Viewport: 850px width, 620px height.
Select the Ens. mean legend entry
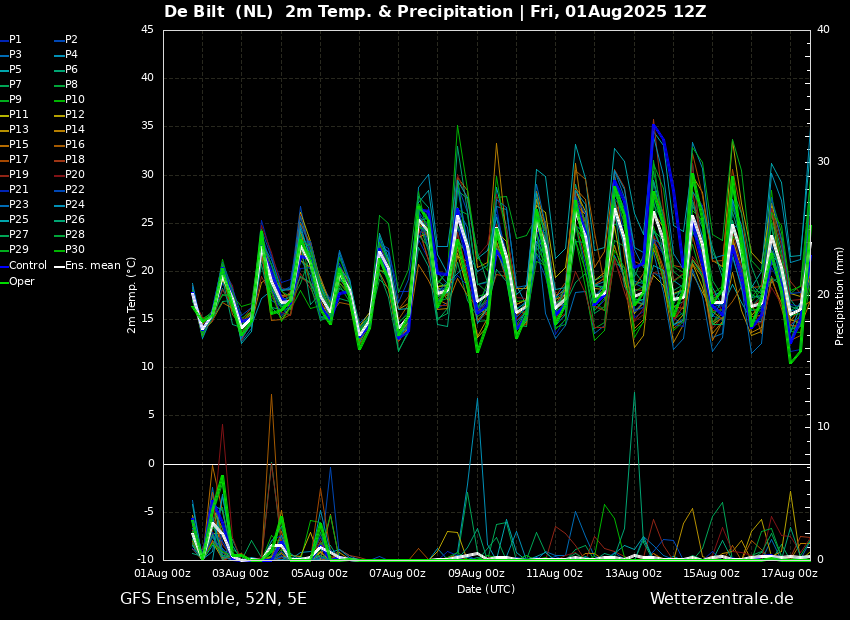click(88, 266)
